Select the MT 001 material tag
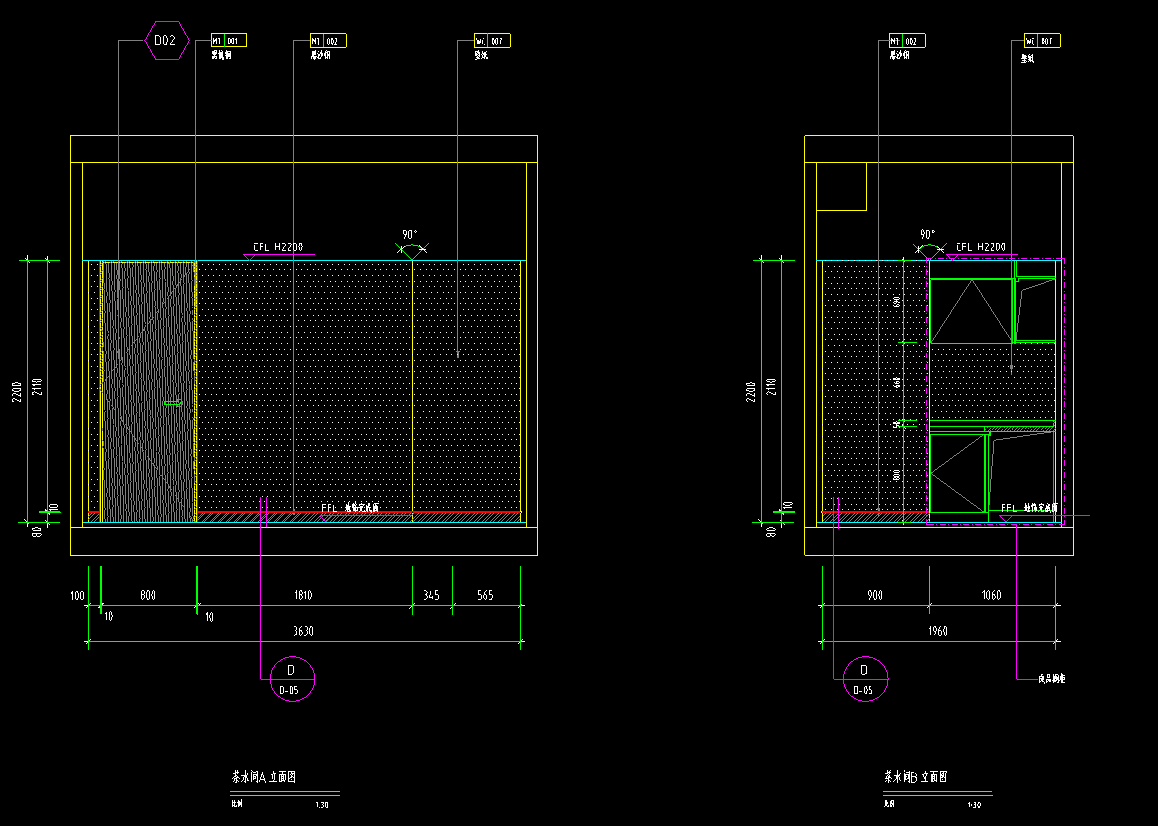Viewport: 1158px width, 826px height. coord(228,41)
